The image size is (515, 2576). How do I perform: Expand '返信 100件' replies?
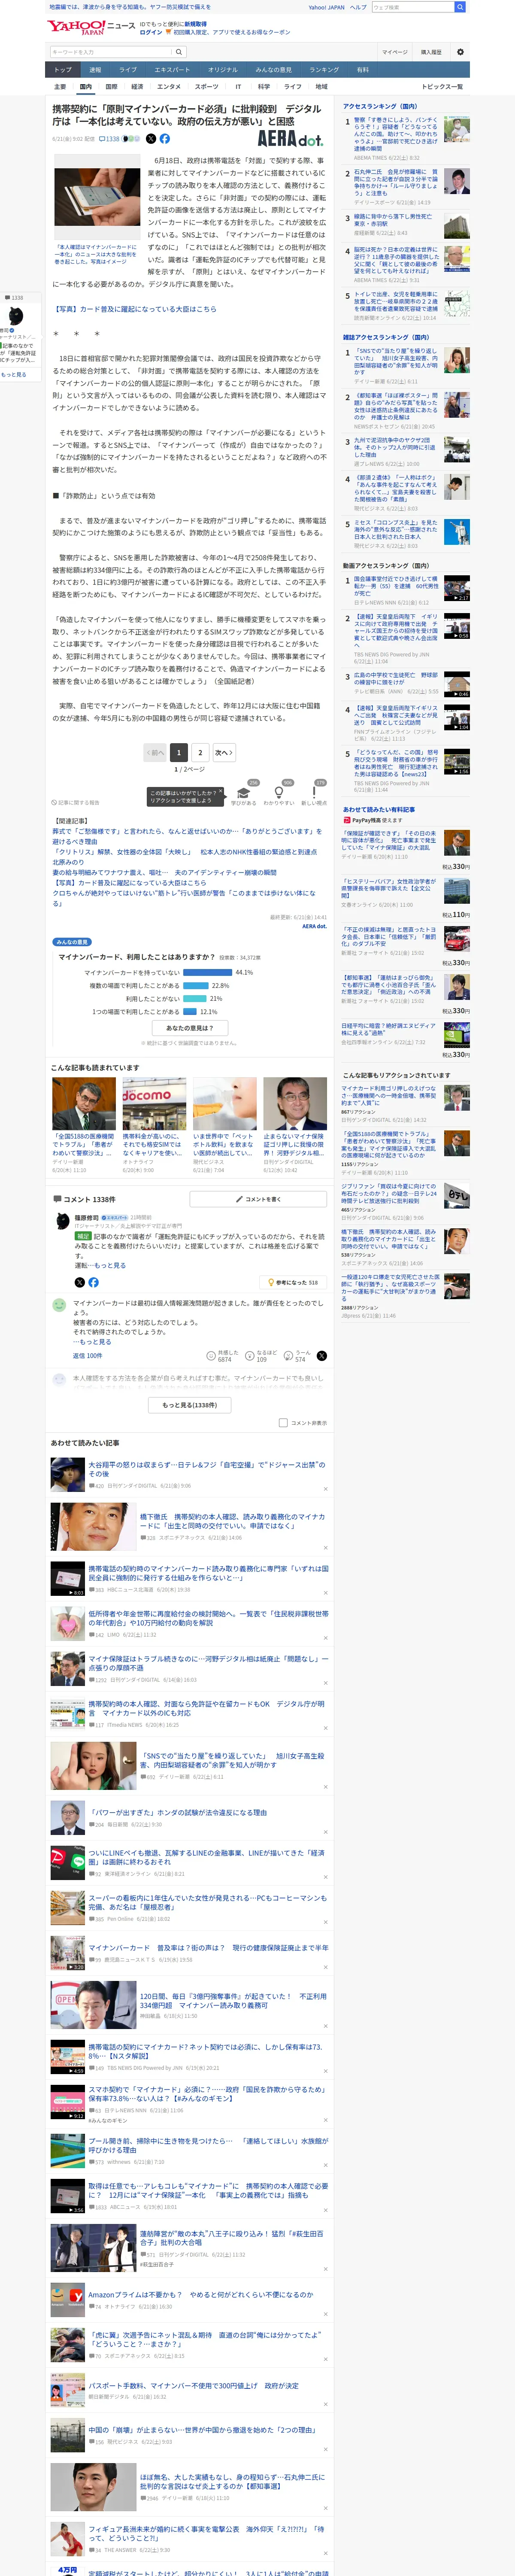[87, 1356]
